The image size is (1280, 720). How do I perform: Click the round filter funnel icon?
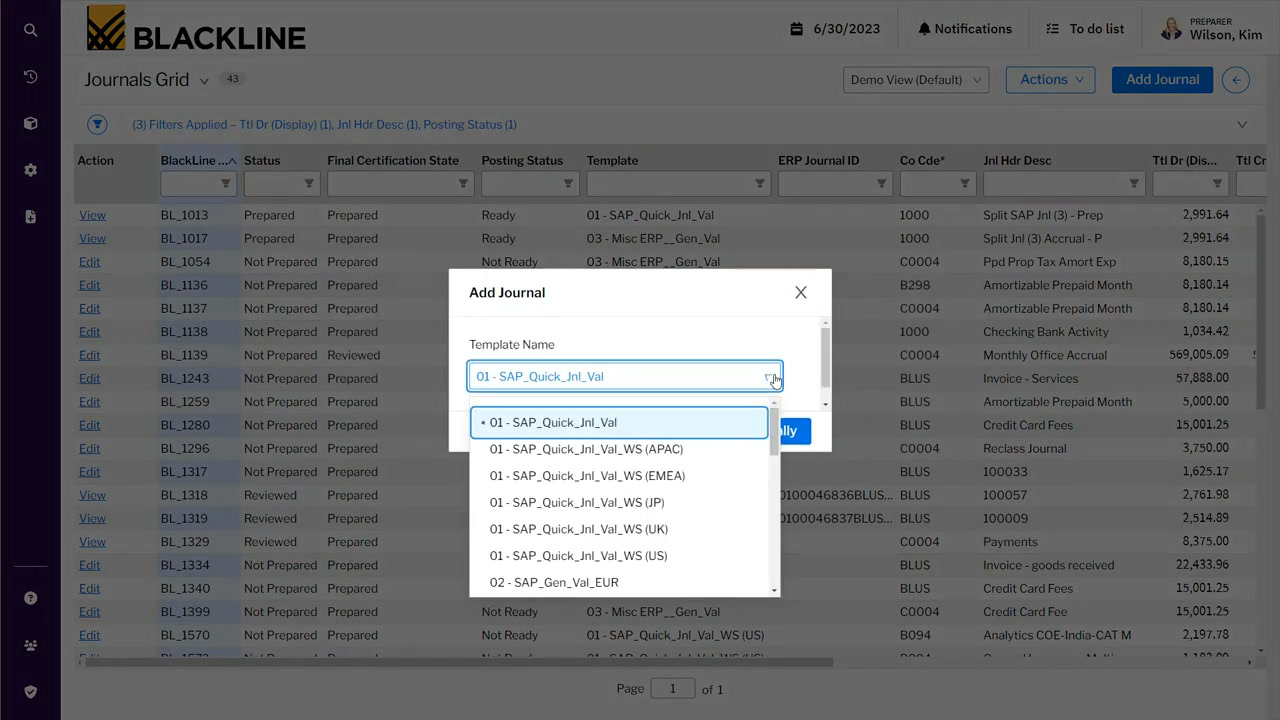click(97, 125)
